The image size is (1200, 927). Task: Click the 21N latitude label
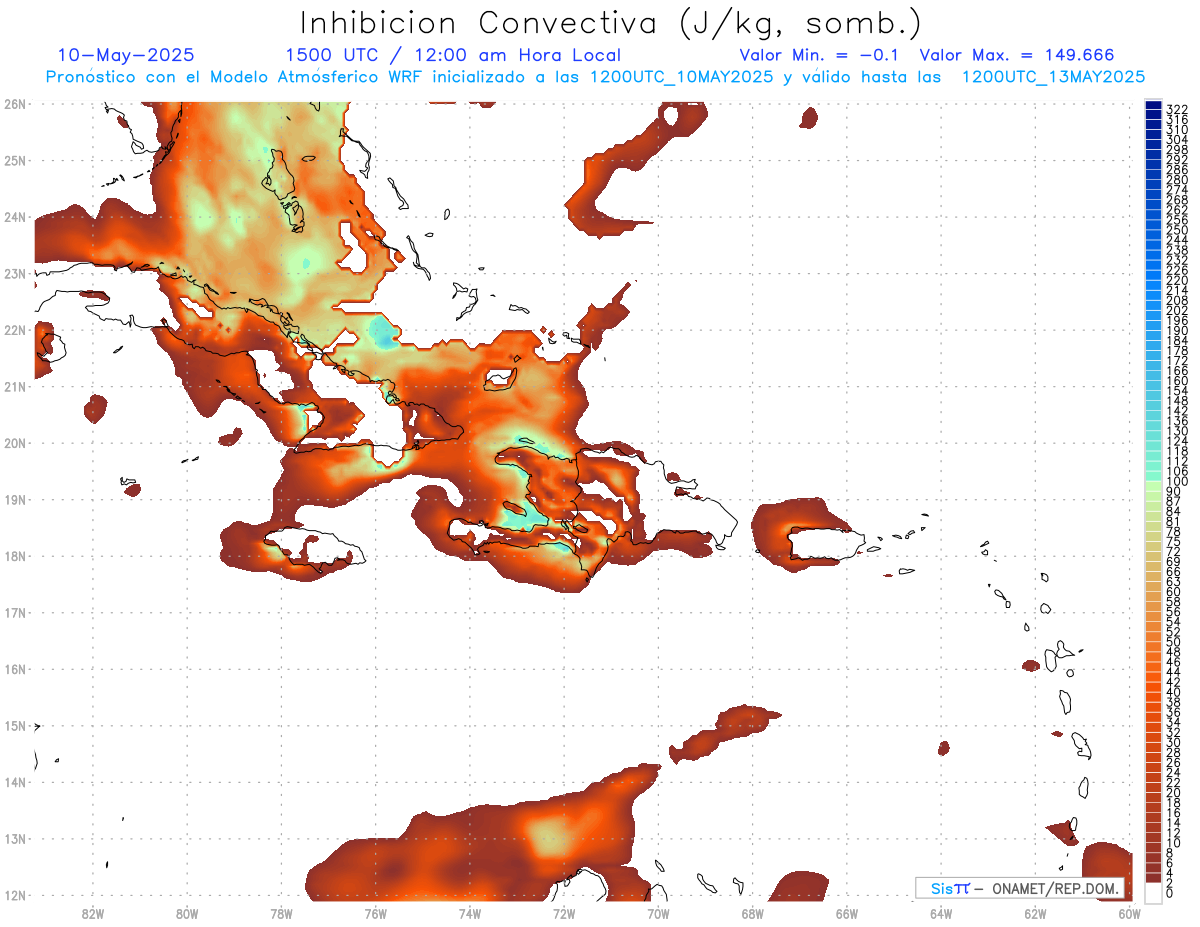pyautogui.click(x=14, y=386)
